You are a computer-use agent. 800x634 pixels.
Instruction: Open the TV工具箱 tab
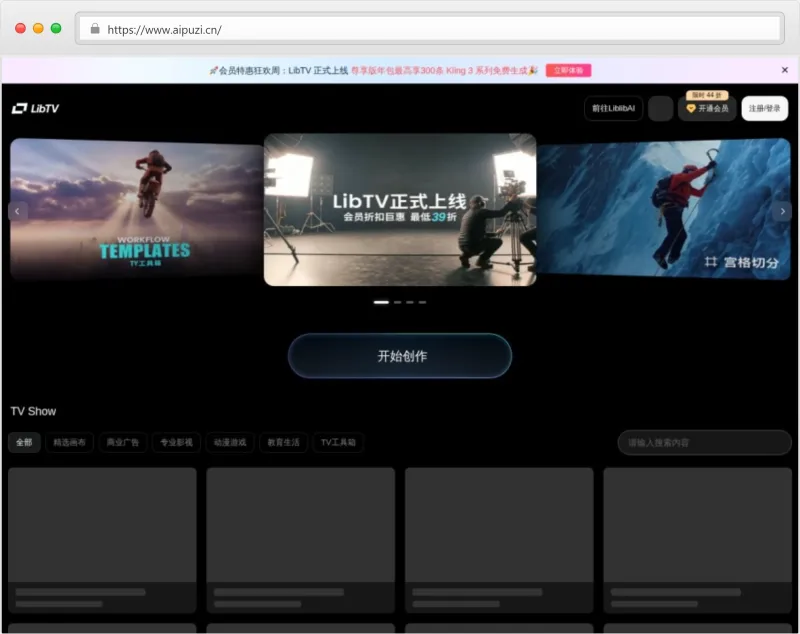point(339,442)
